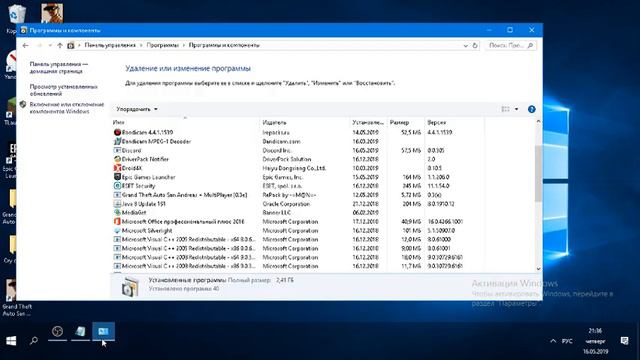This screenshot has height=360, width=640.
Task: Open the first pinned taskbar app
Action: click(x=57, y=331)
